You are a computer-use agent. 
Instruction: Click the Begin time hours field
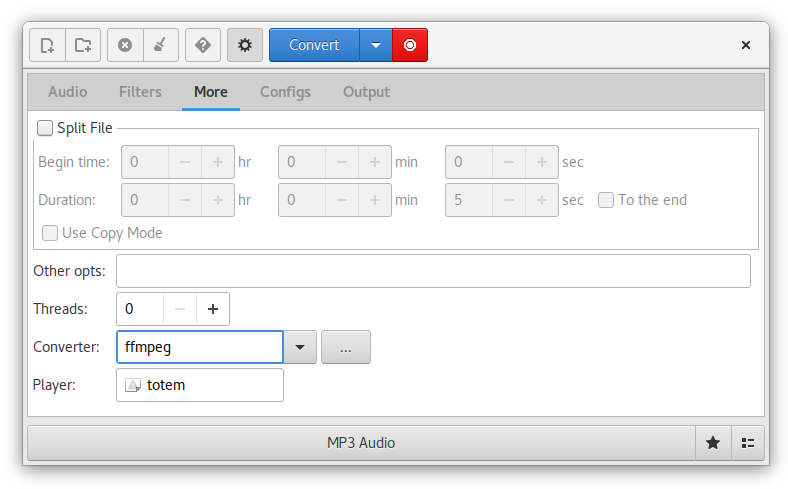(x=145, y=162)
